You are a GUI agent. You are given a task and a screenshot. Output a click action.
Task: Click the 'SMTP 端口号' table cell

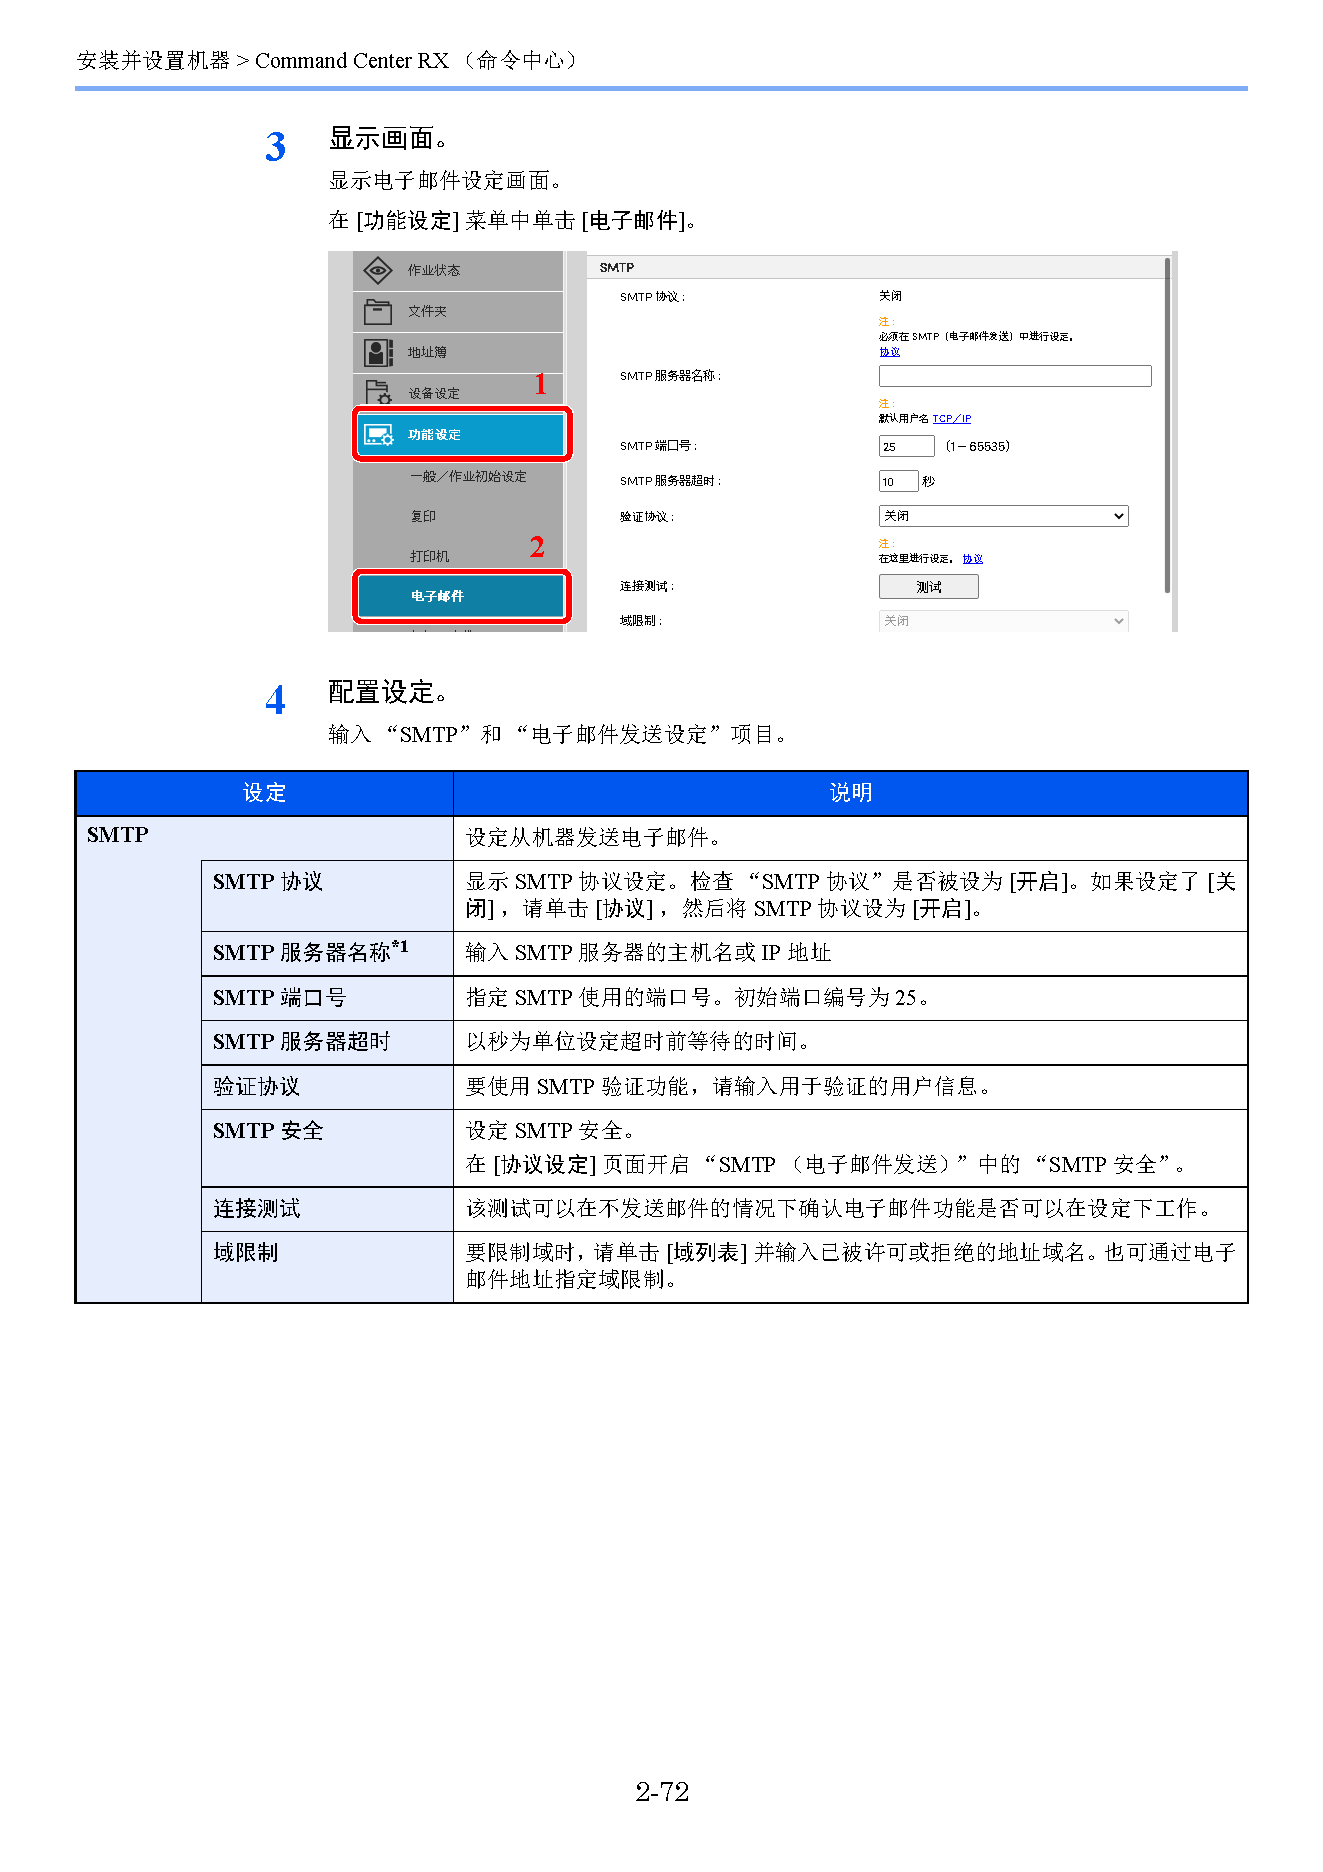[x=327, y=998]
